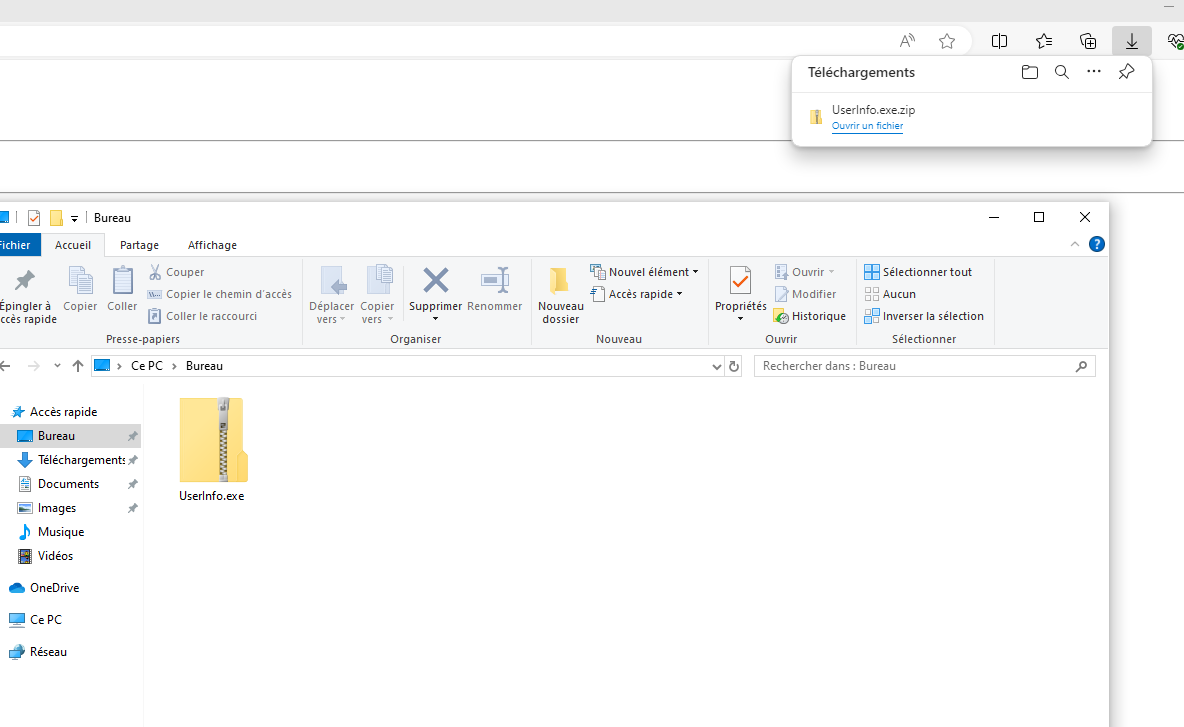This screenshot has width=1184, height=727.
Task: Open the Accès rapide ribbon dropdown
Action: click(x=637, y=294)
